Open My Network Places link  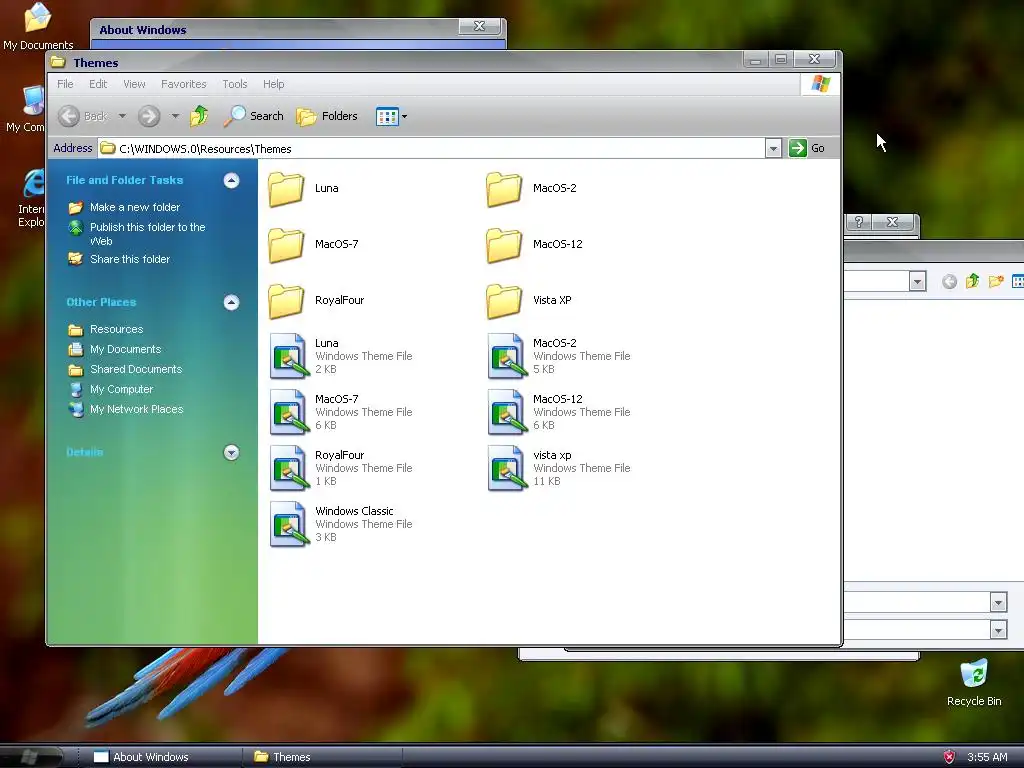(x=136, y=409)
